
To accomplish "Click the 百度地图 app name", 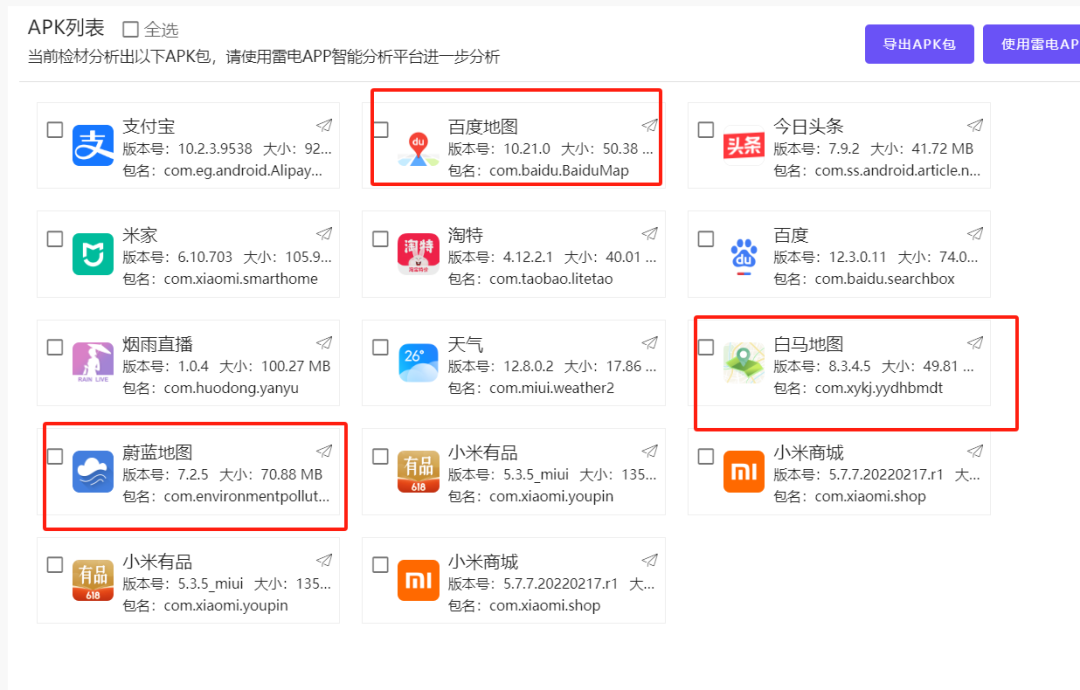I will coord(483,127).
